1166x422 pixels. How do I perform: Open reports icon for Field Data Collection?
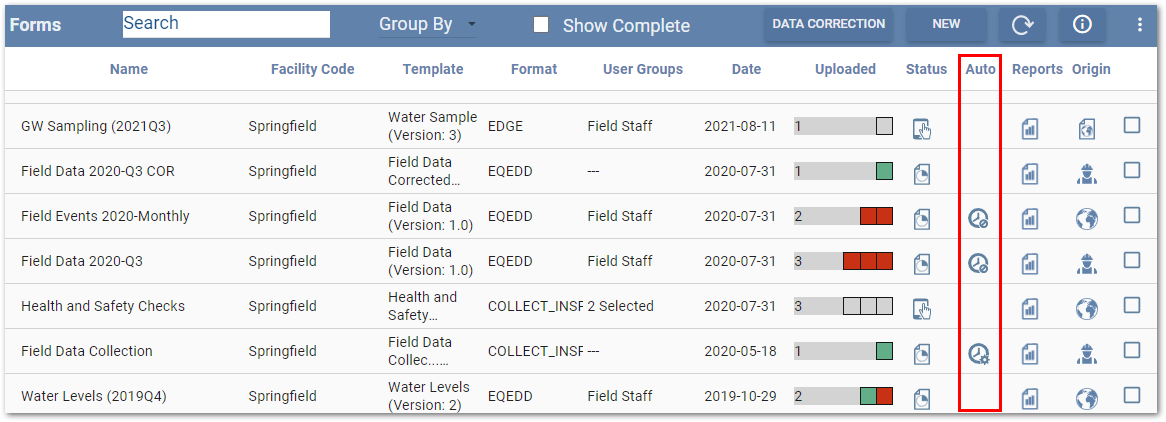(x=1030, y=354)
